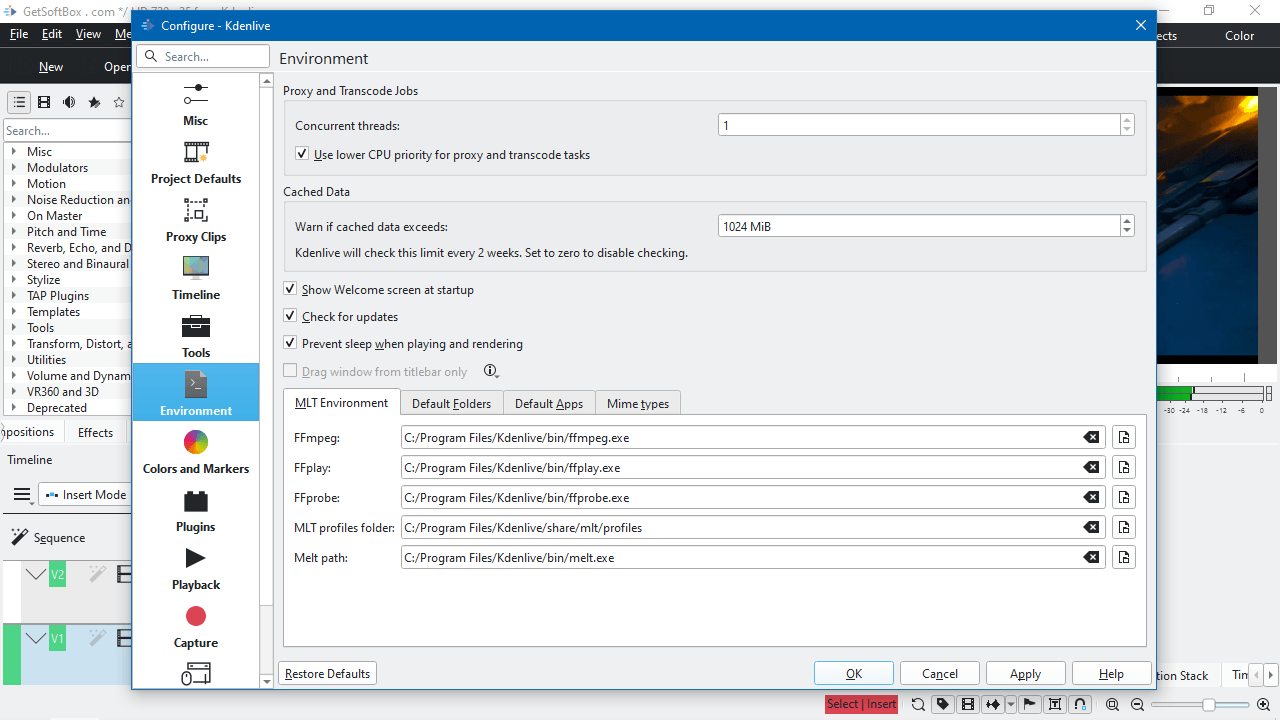This screenshot has height=720, width=1280.
Task: Open the Capture settings page
Action: coord(196,626)
